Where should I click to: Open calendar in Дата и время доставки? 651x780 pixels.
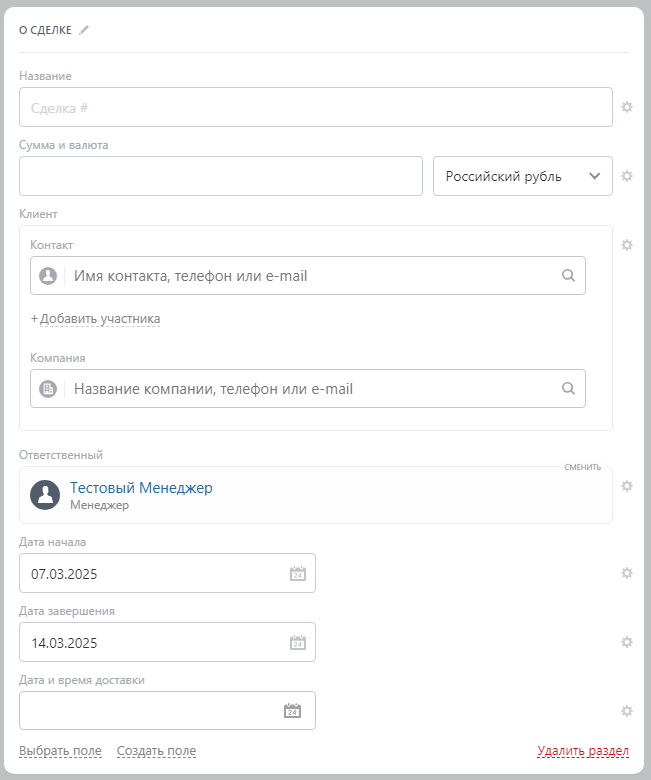pos(292,711)
